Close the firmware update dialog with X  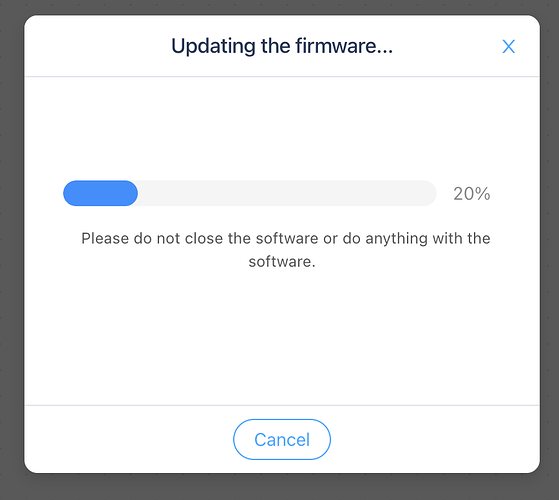tap(508, 47)
